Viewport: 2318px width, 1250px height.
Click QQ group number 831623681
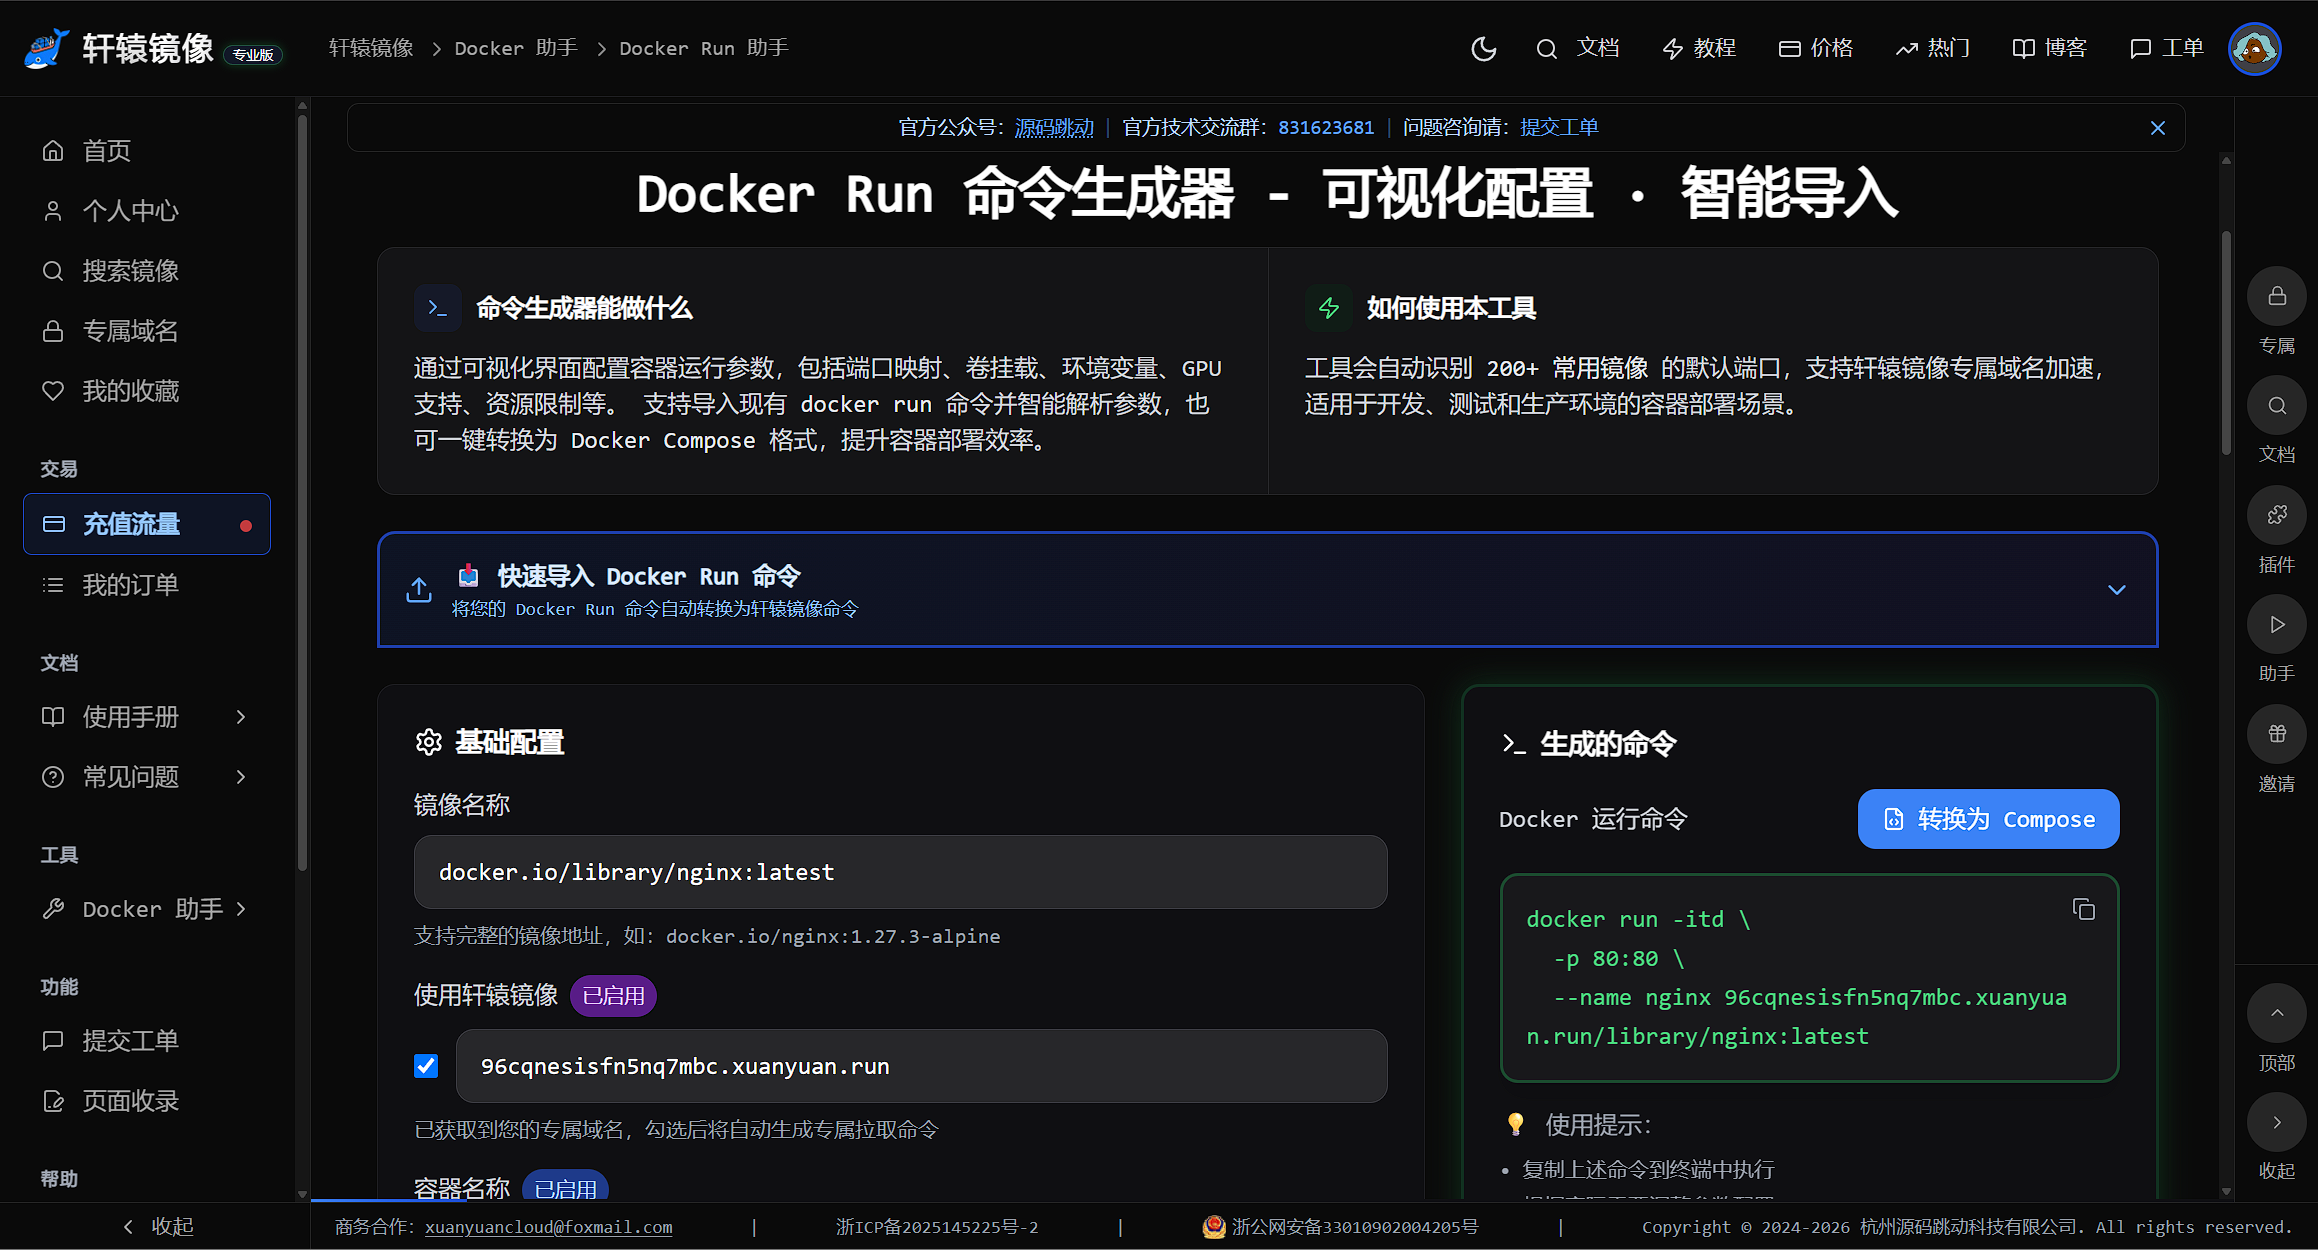1326,128
